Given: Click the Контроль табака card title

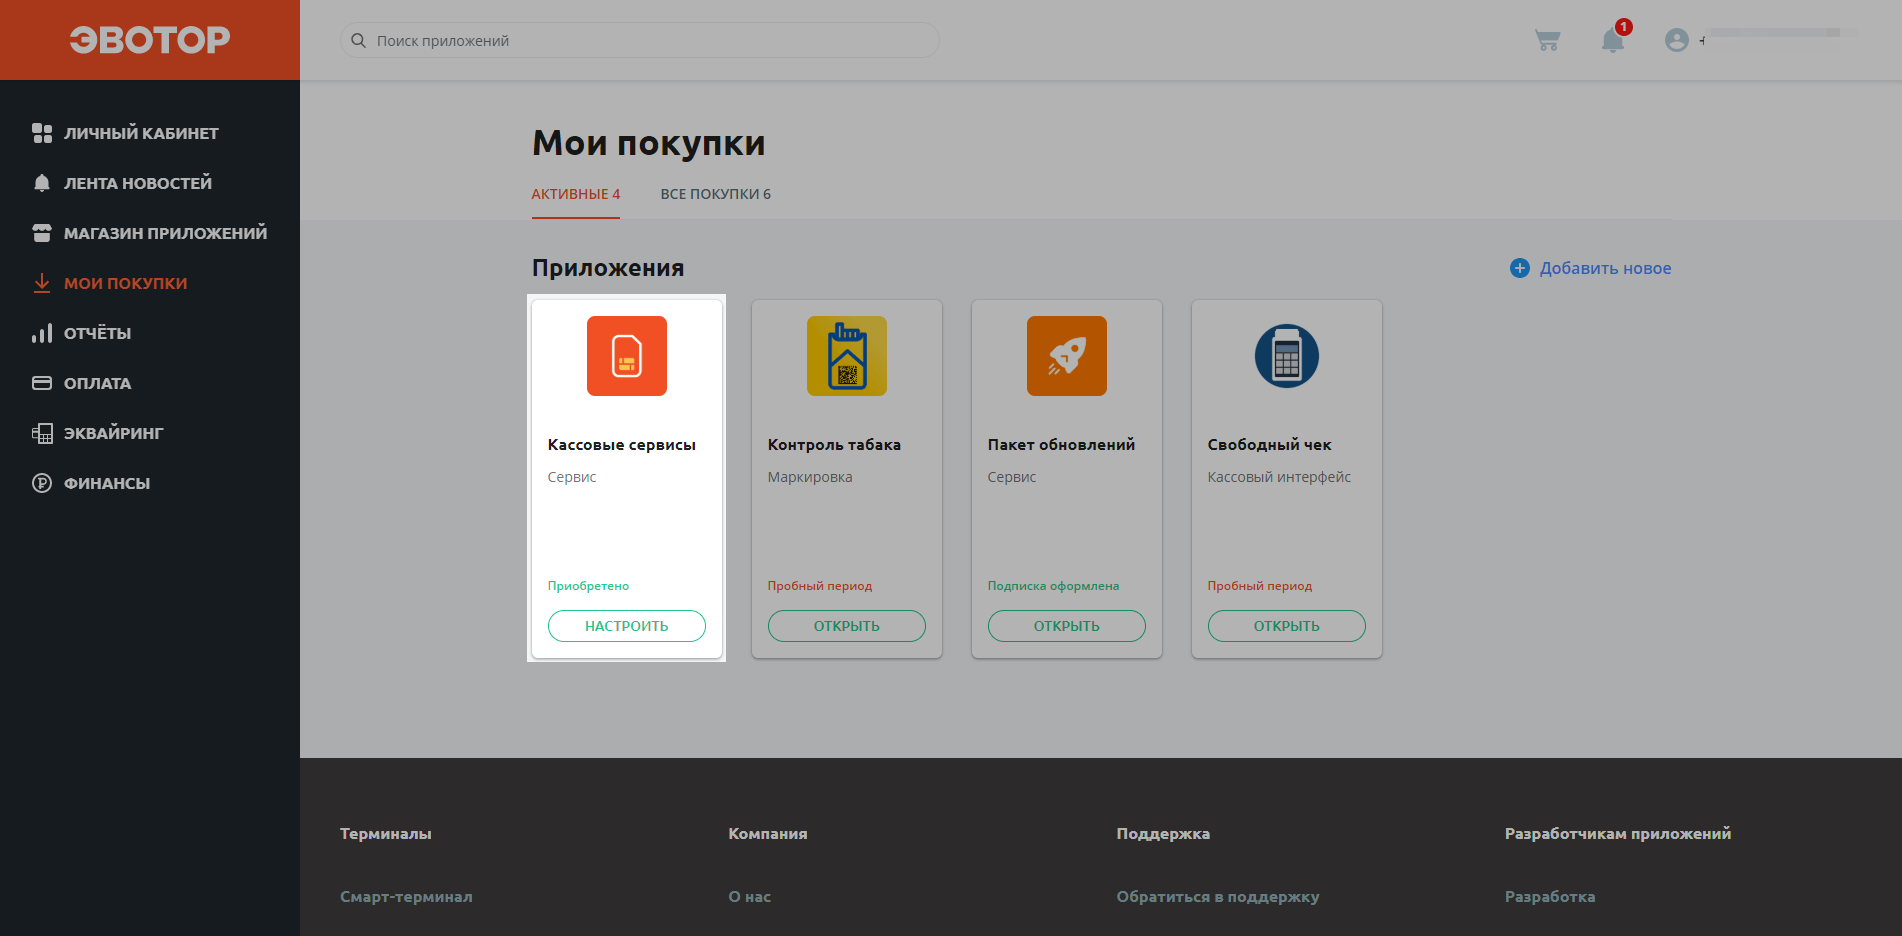Looking at the screenshot, I should coord(834,445).
